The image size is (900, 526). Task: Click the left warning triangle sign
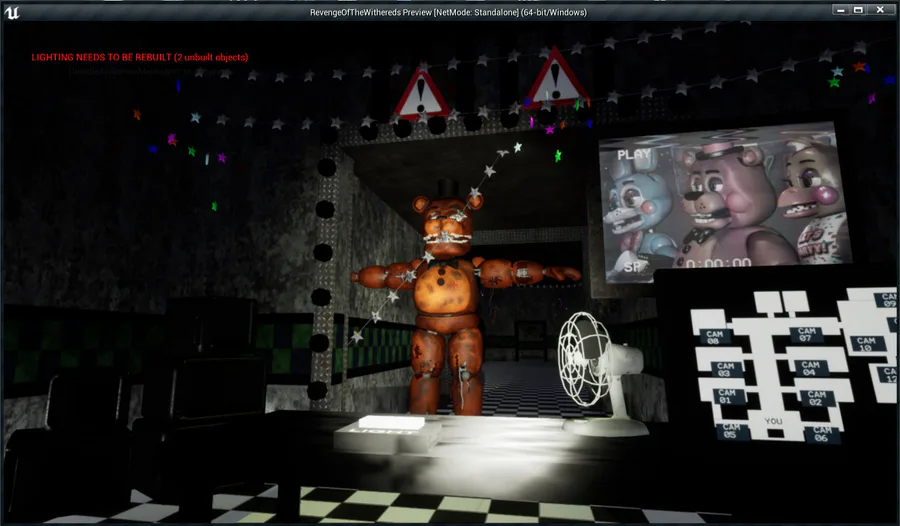pyautogui.click(x=421, y=92)
